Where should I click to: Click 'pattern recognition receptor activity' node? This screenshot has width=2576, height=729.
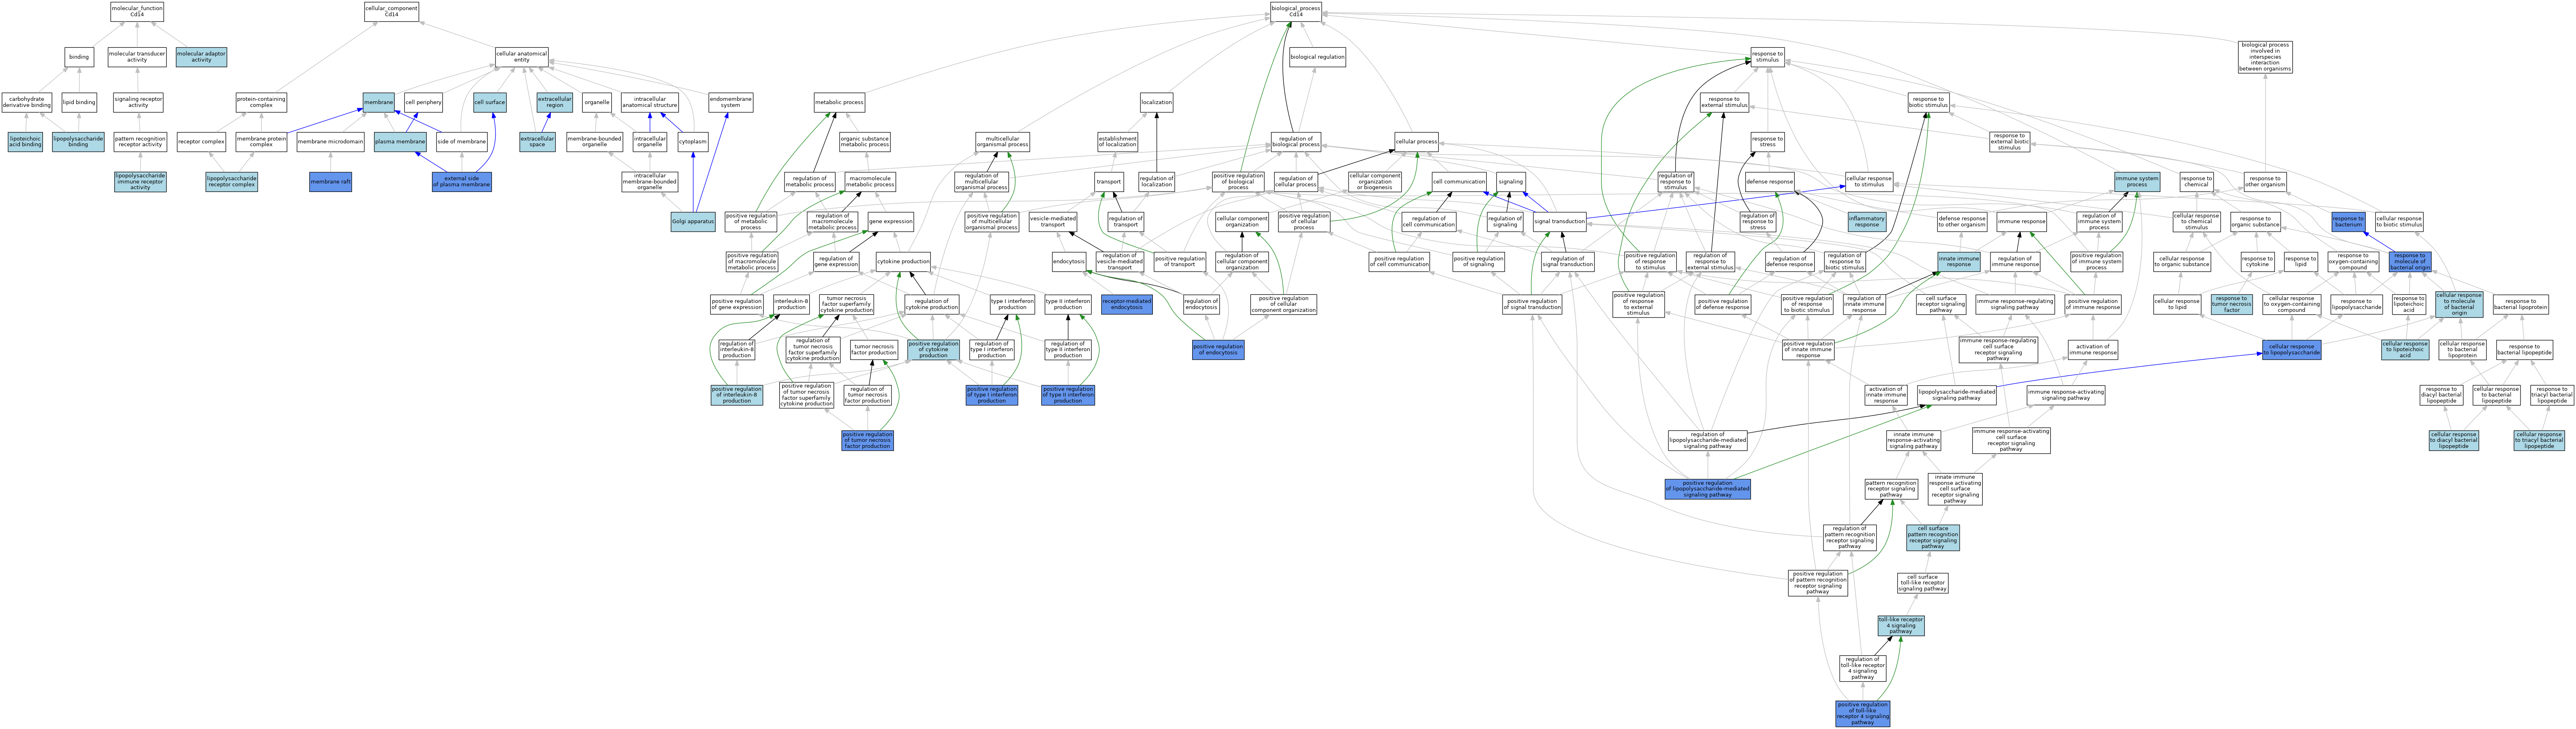point(140,142)
